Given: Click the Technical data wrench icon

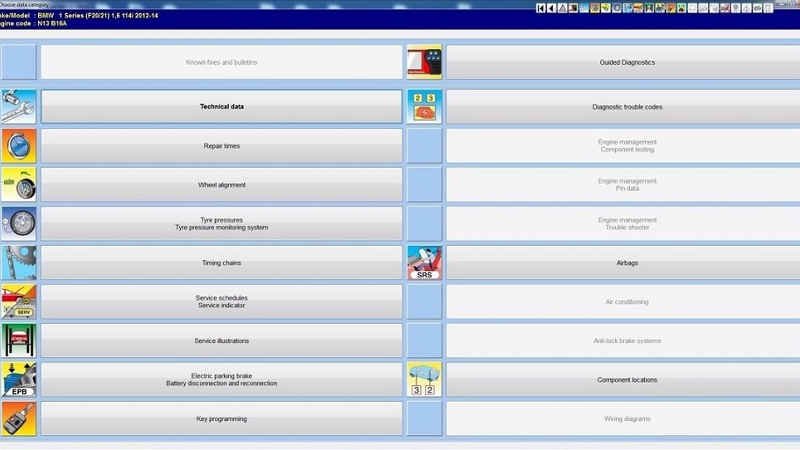Looking at the screenshot, I should click(x=18, y=106).
